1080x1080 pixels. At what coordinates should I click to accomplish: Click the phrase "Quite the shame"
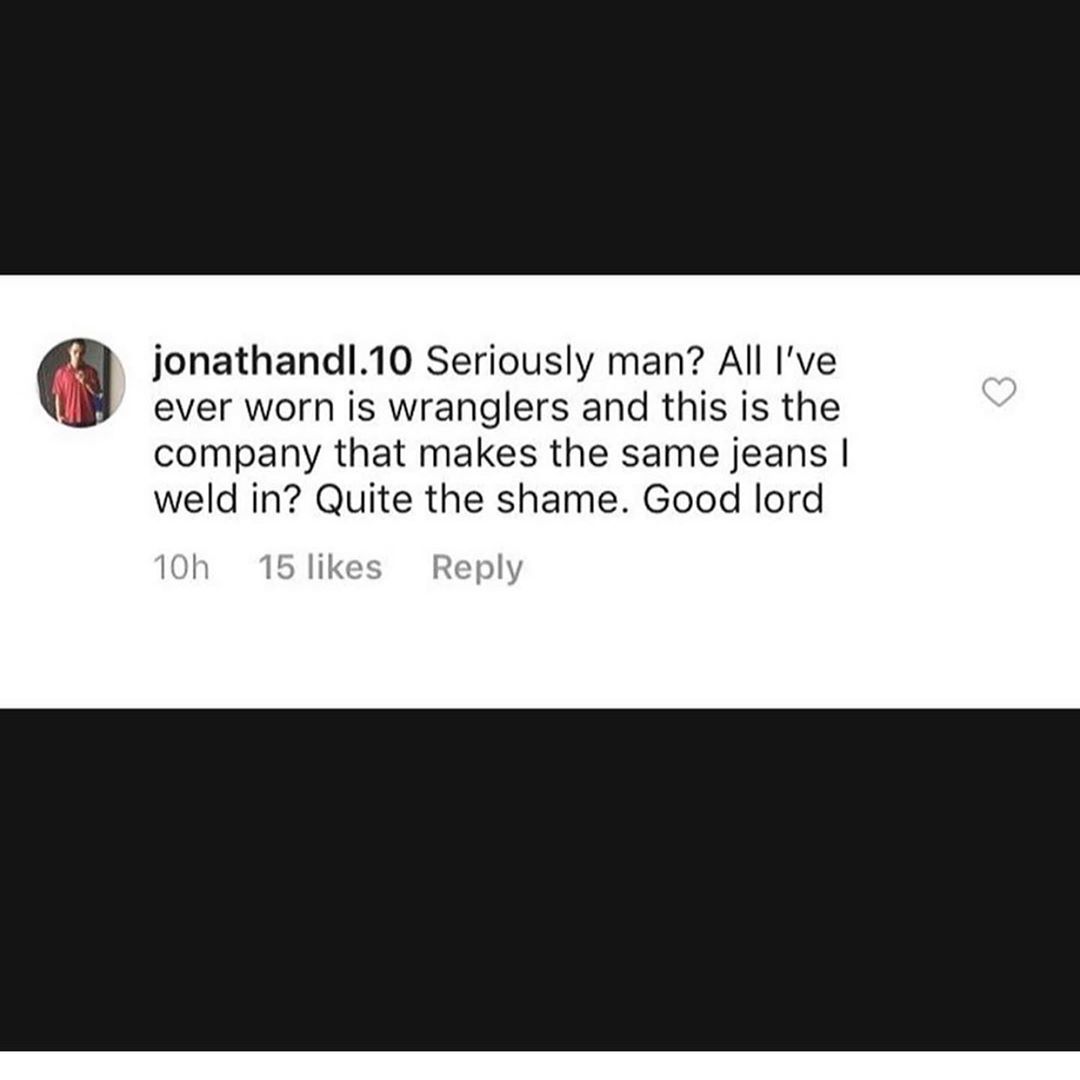(x=468, y=500)
